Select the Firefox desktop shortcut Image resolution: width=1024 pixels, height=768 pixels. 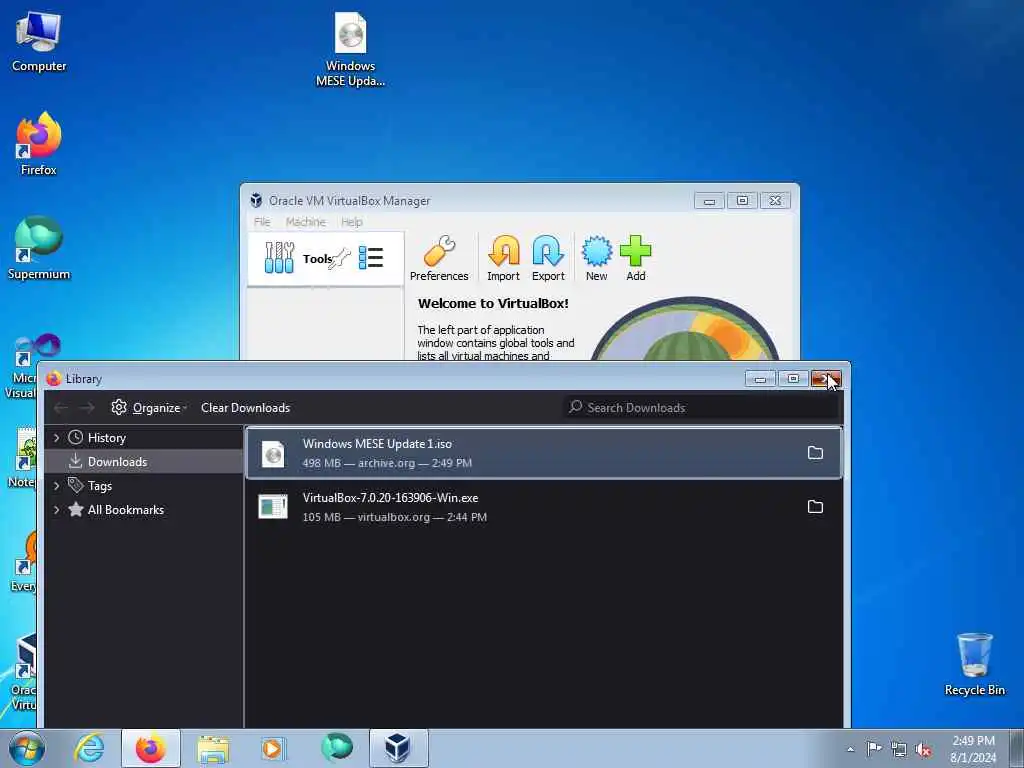pyautogui.click(x=39, y=144)
